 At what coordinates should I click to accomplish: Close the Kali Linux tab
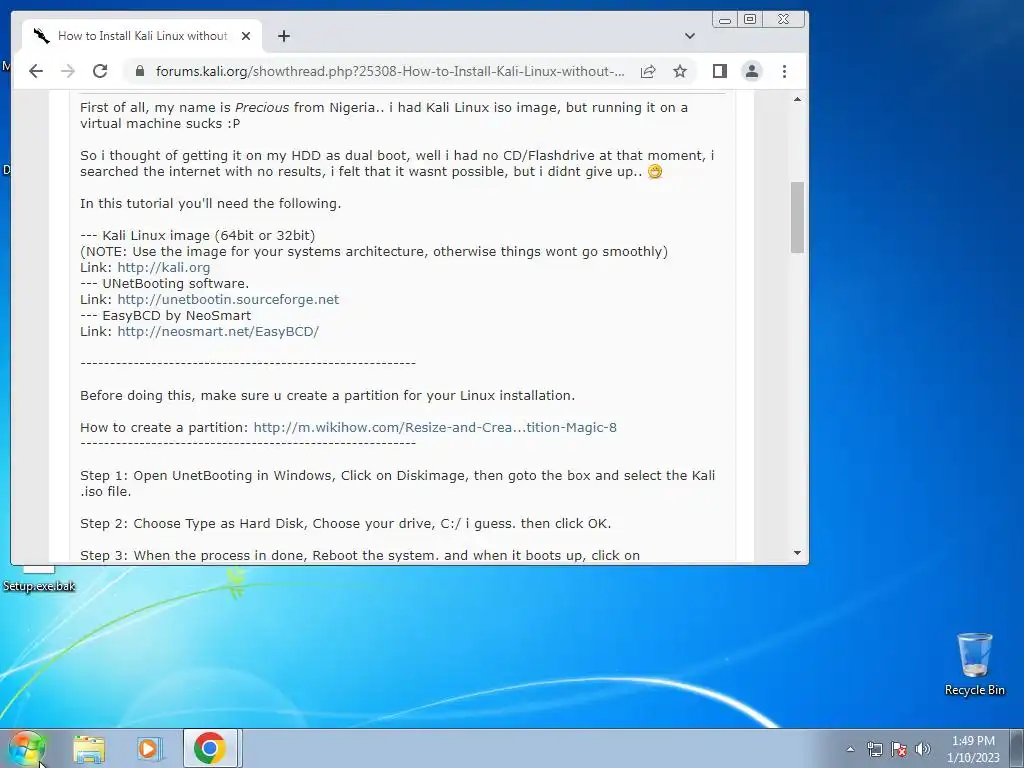[246, 36]
